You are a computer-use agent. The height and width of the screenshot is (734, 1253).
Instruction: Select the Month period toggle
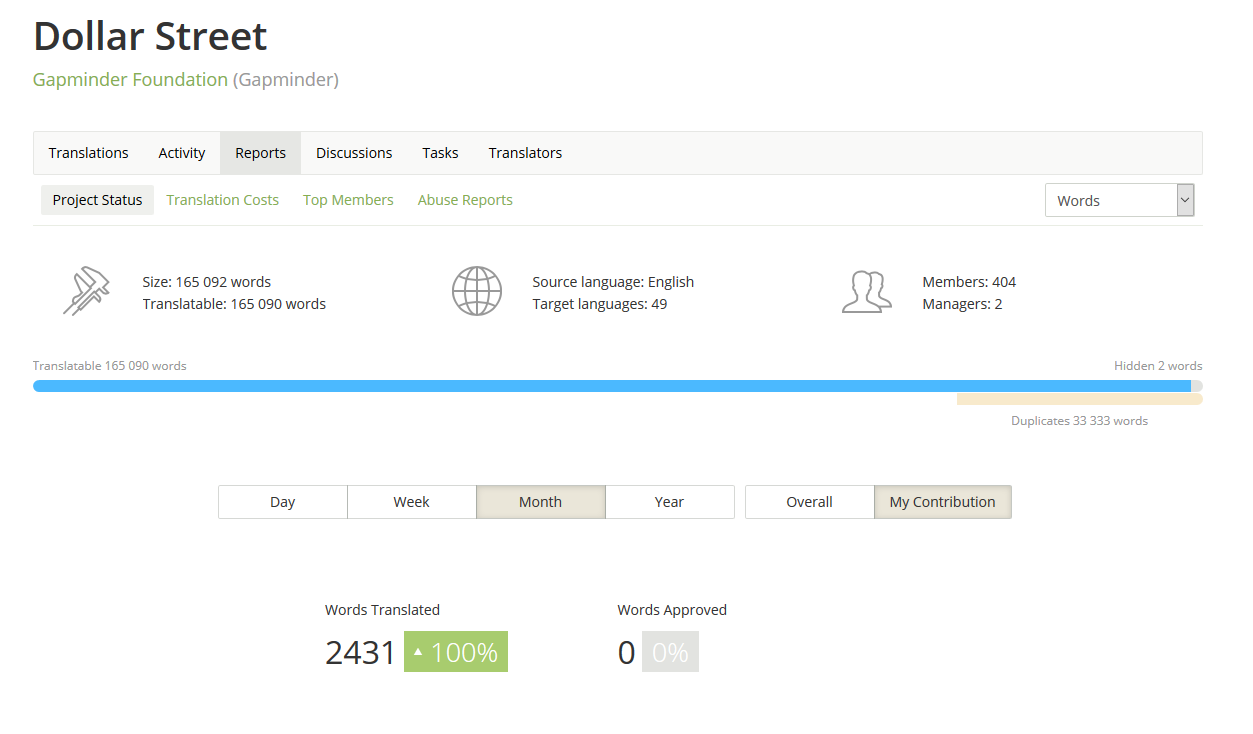pyautogui.click(x=540, y=502)
